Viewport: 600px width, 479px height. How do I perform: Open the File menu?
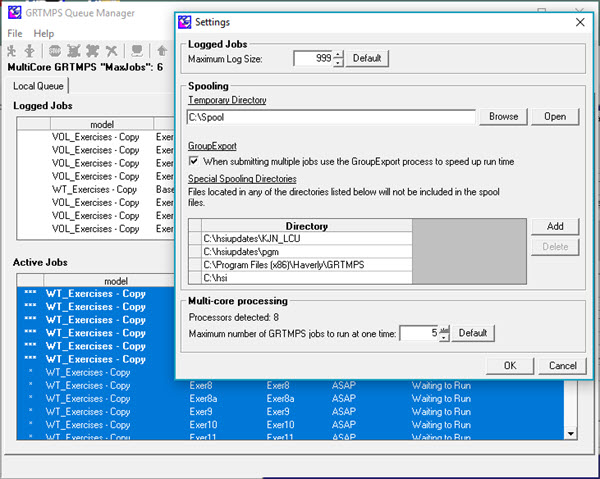pos(15,33)
